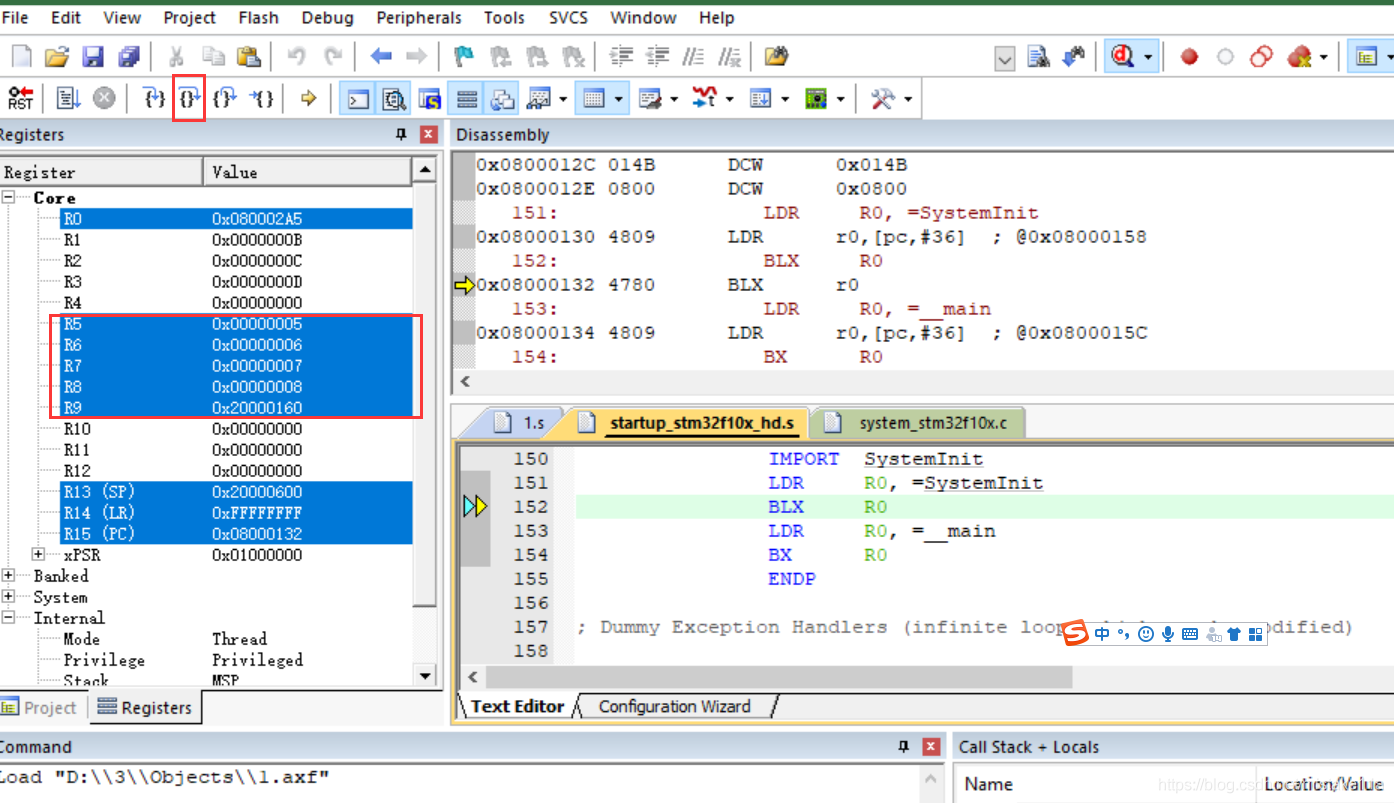This screenshot has width=1394, height=803.
Task: Navigate backwards with the blue left arrow
Action: tap(381, 57)
